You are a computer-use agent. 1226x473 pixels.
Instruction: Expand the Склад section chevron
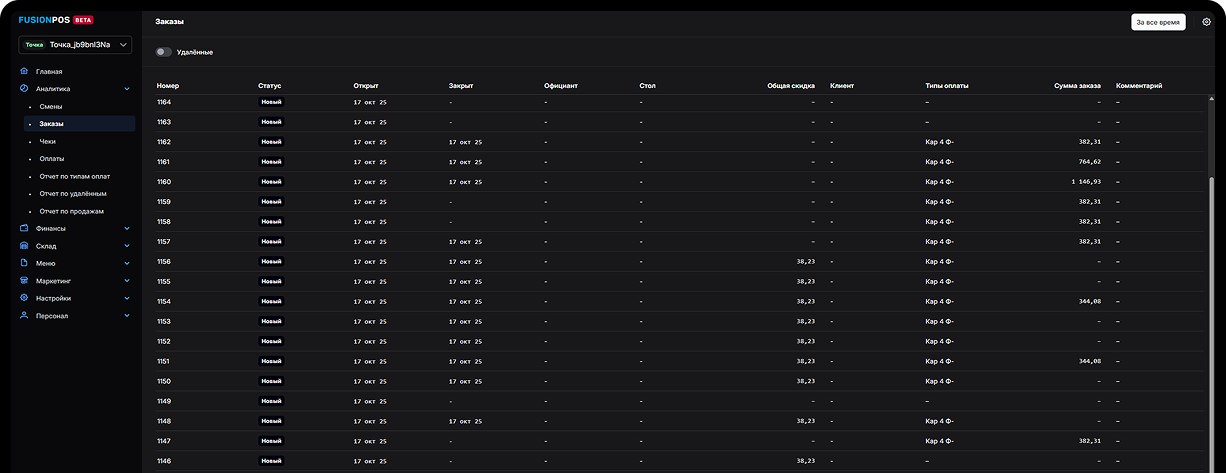[127, 246]
